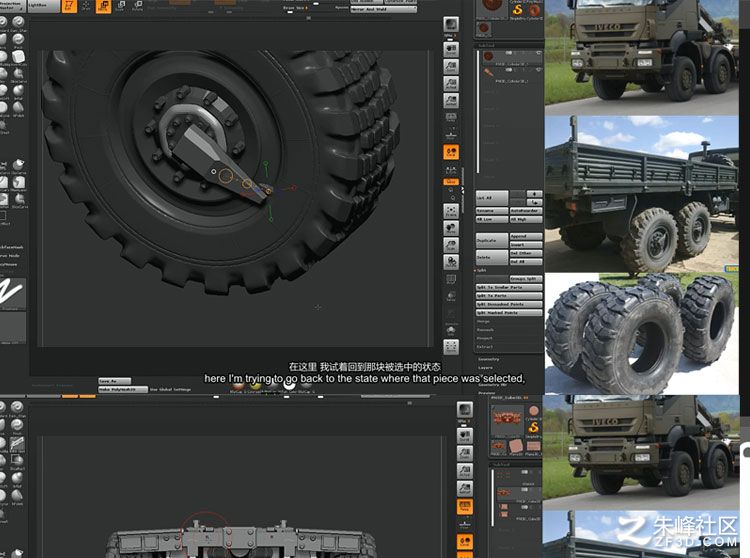Toggle the orange Move mode icon
The width and height of the screenshot is (750, 558).
pos(103,6)
